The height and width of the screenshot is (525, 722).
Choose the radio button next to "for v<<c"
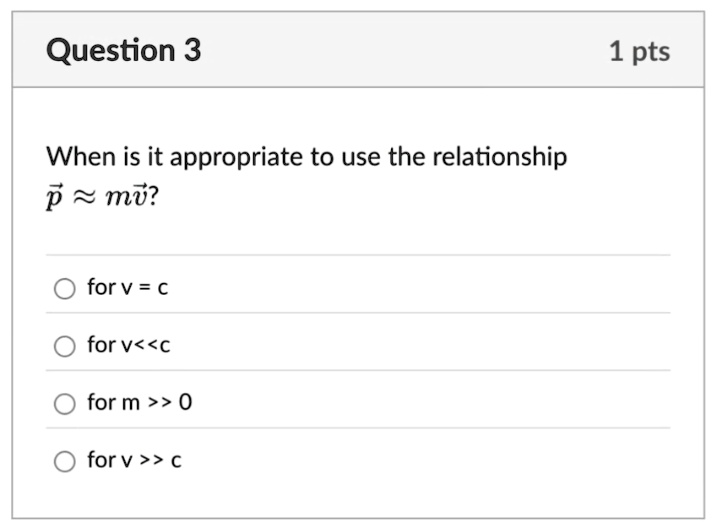pos(64,346)
